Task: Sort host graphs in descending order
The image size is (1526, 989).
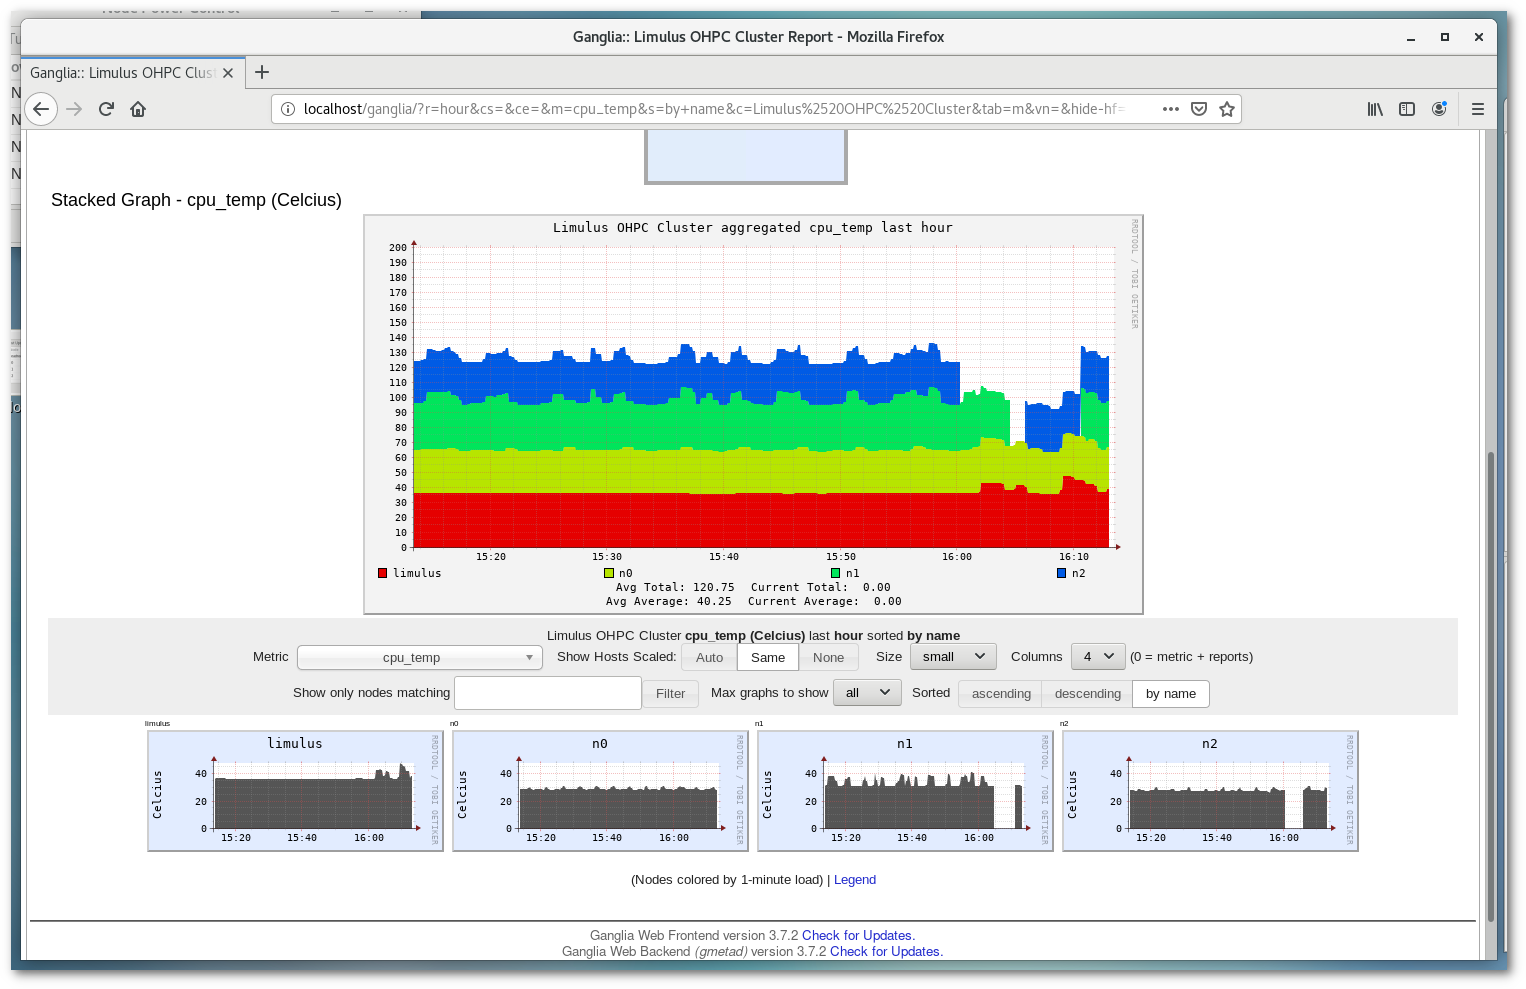Action: pos(1087,694)
